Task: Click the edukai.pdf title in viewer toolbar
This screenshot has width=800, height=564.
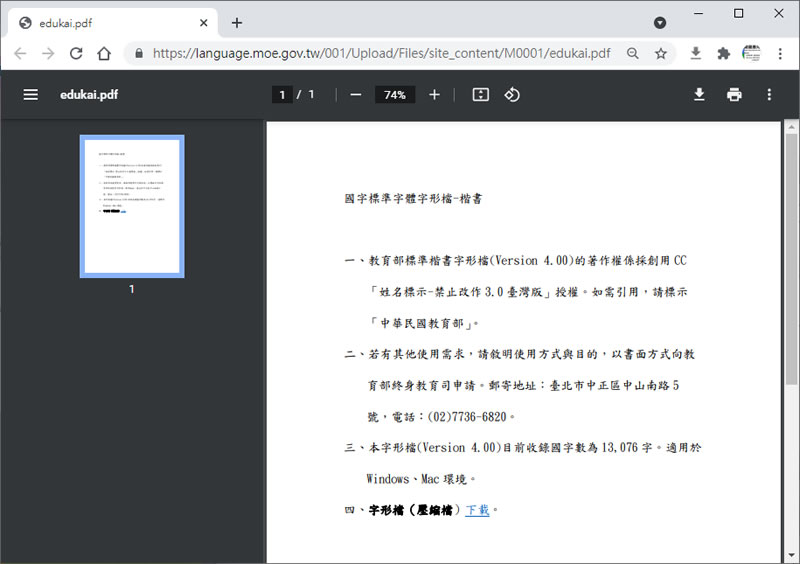Action: coord(89,95)
